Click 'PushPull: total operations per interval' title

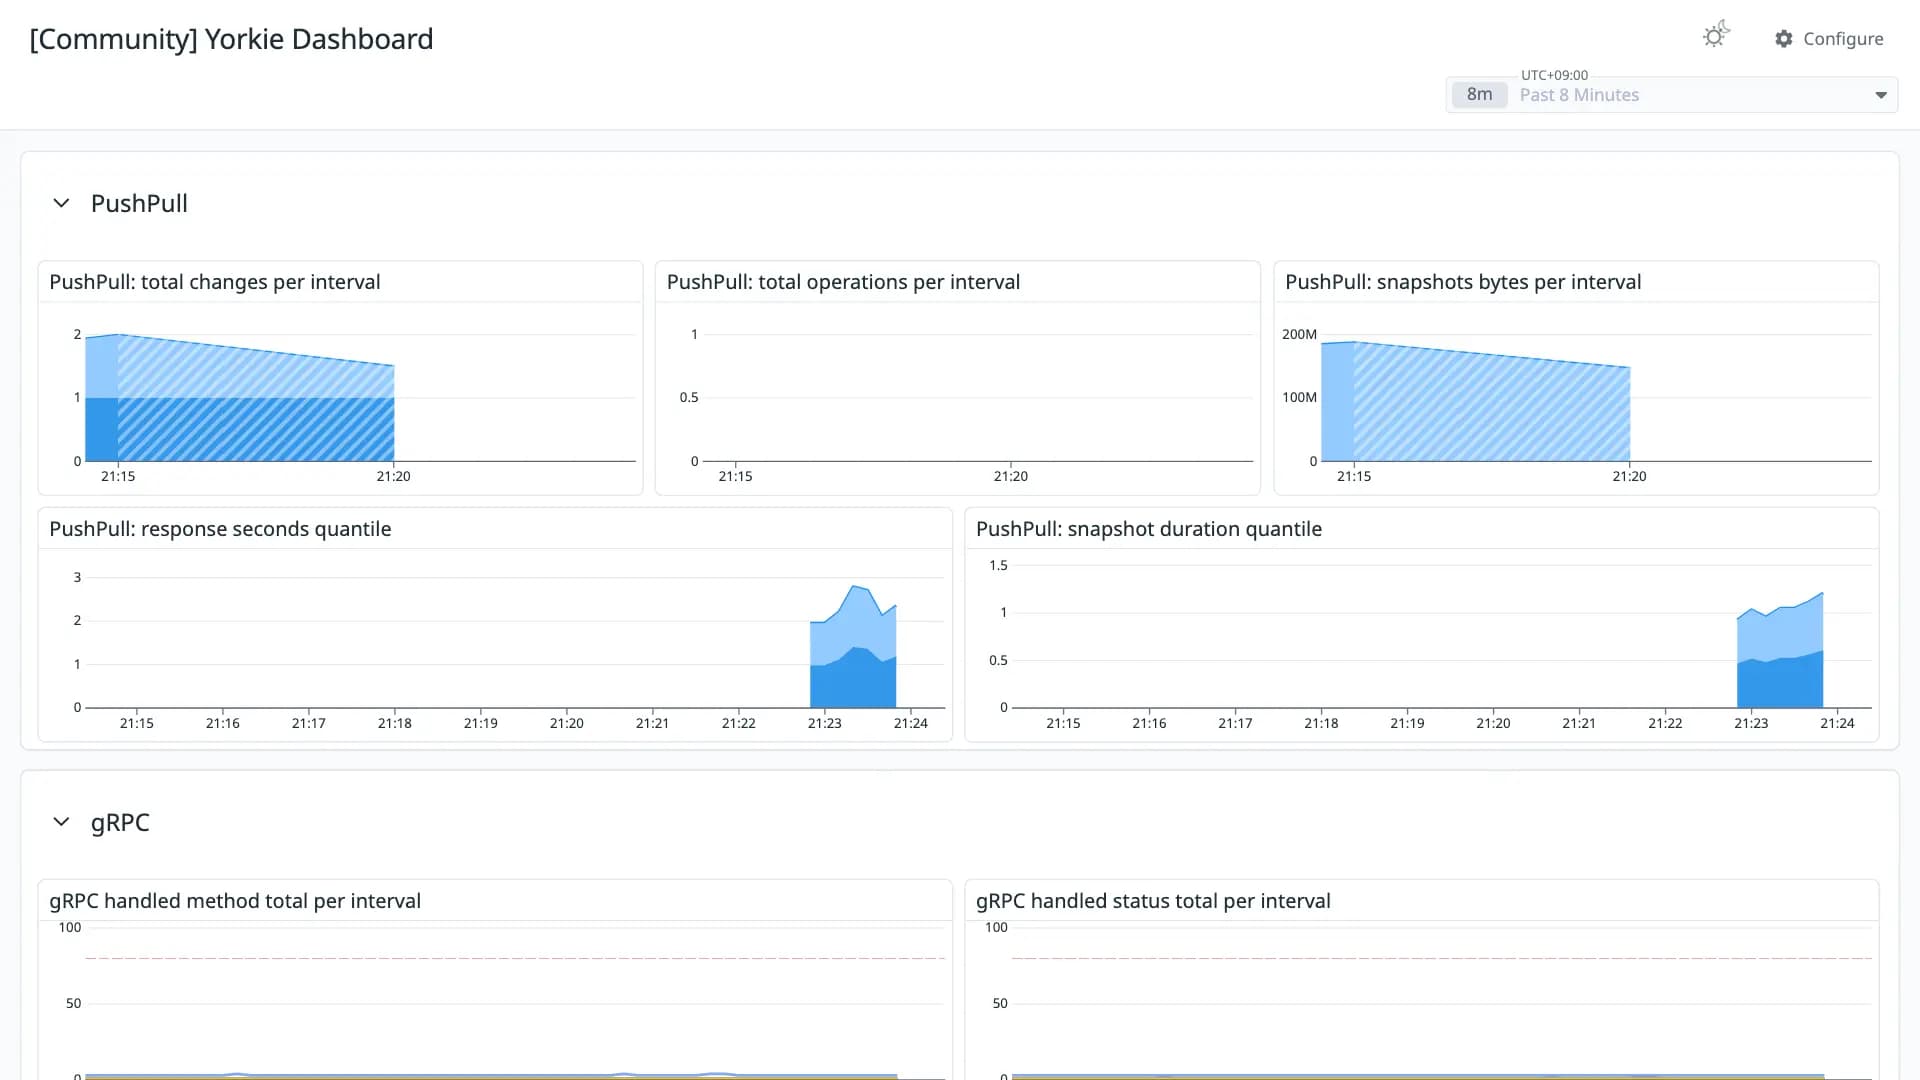(843, 282)
